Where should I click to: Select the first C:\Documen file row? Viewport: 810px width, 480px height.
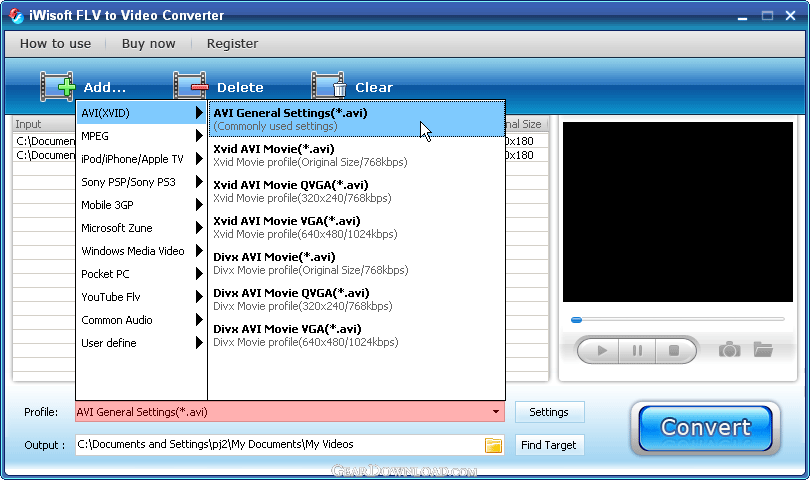click(44, 141)
